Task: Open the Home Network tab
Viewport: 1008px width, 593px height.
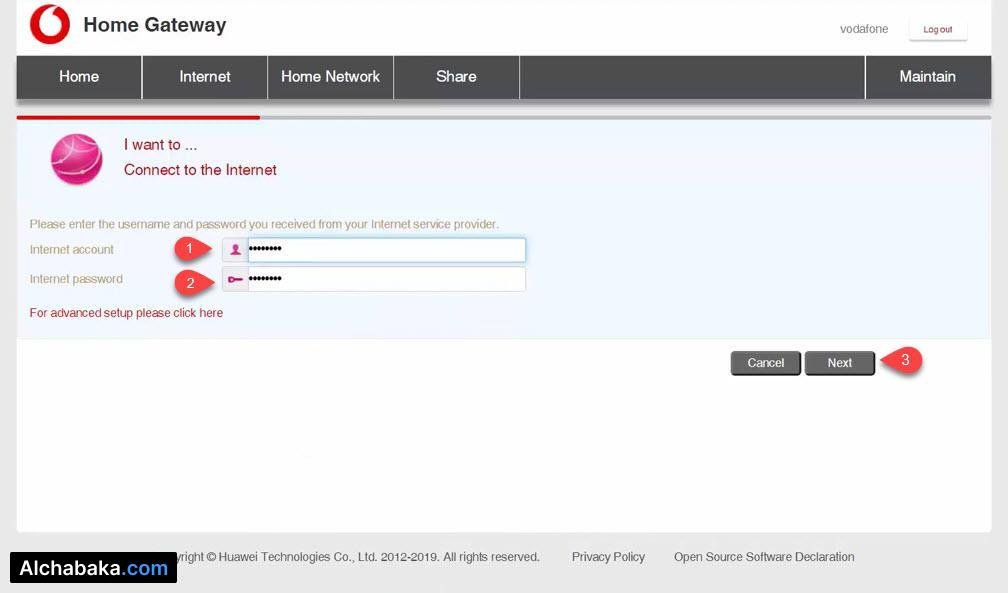Action: click(x=330, y=76)
